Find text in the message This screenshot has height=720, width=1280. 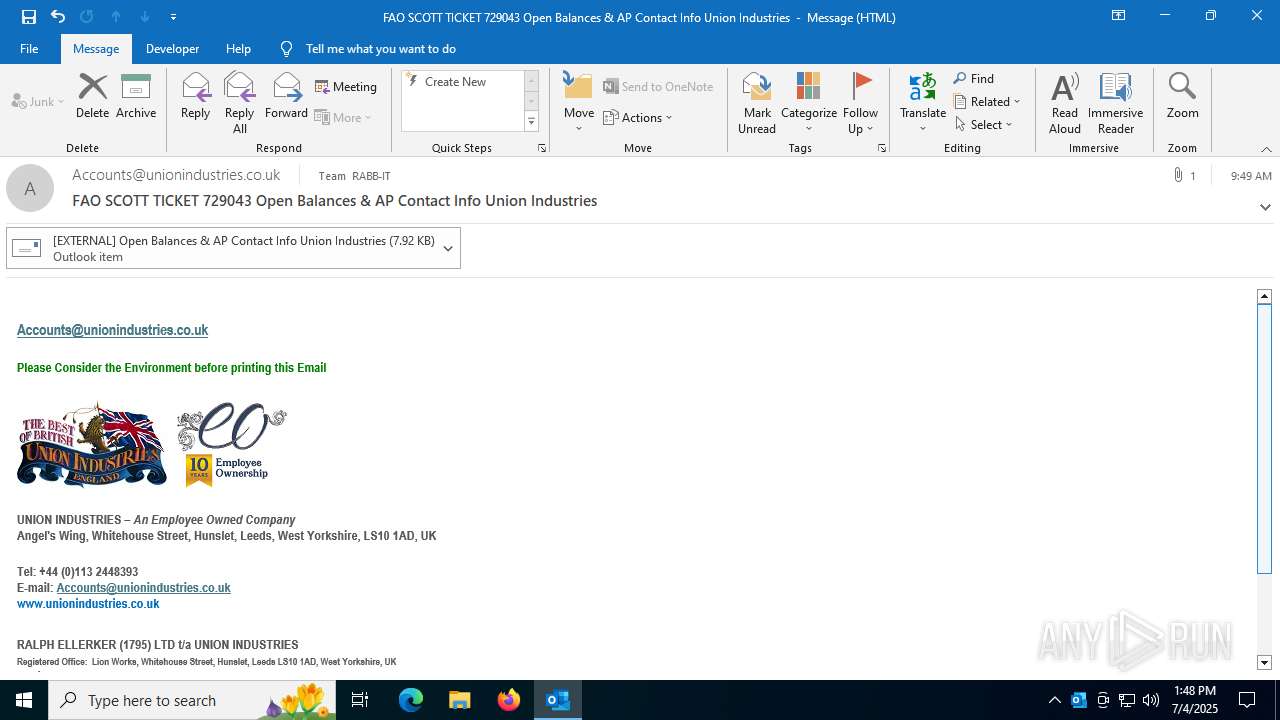tap(974, 79)
